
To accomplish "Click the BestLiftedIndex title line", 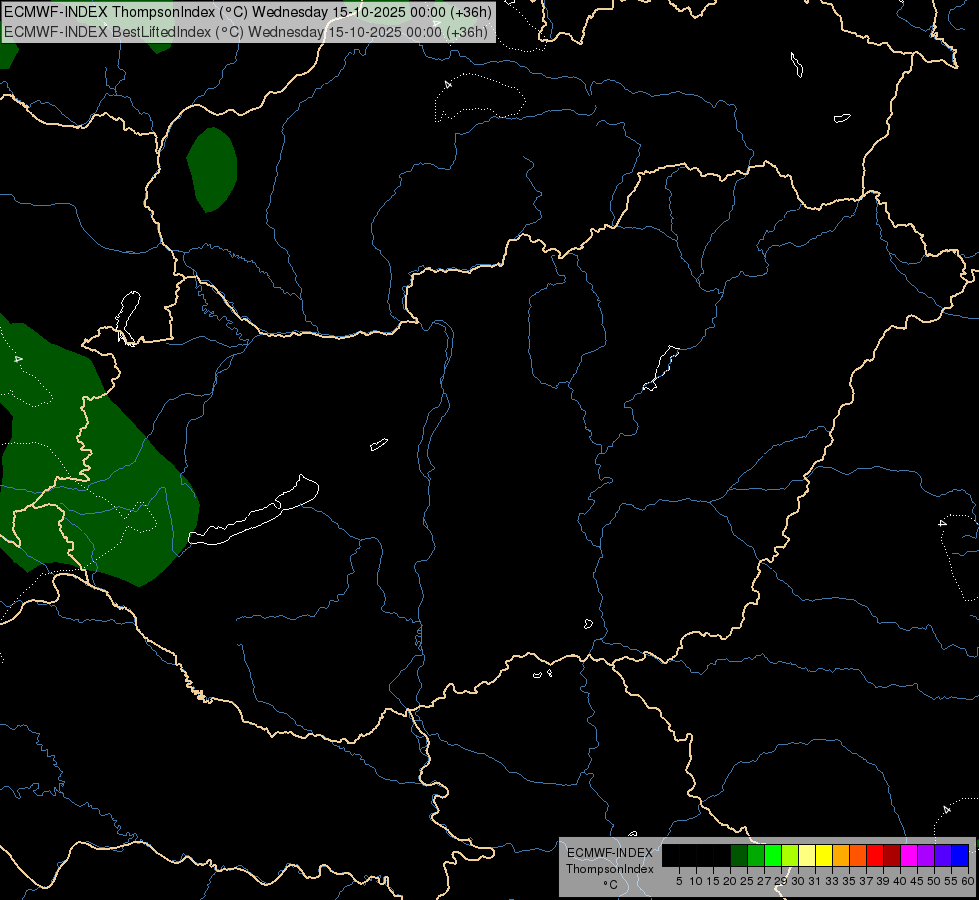I will pos(246,32).
